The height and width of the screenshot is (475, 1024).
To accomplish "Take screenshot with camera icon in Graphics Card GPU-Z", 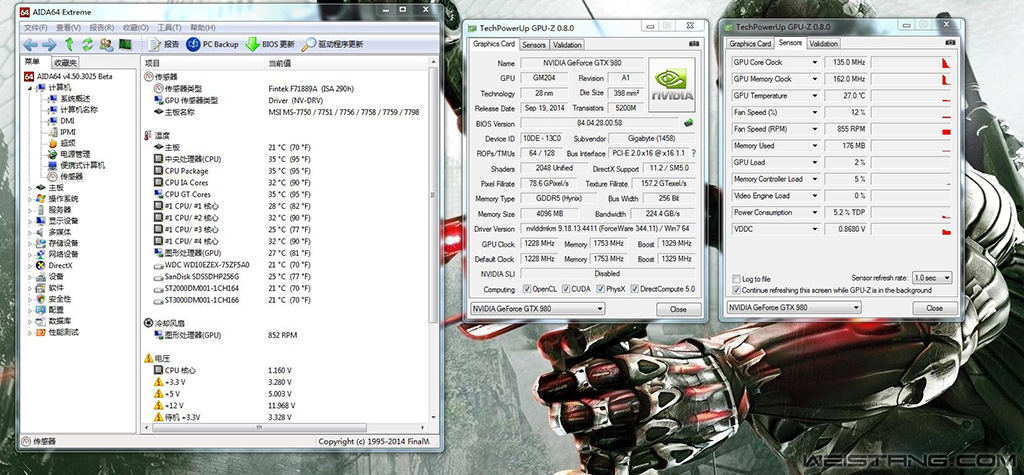I will click(x=693, y=44).
